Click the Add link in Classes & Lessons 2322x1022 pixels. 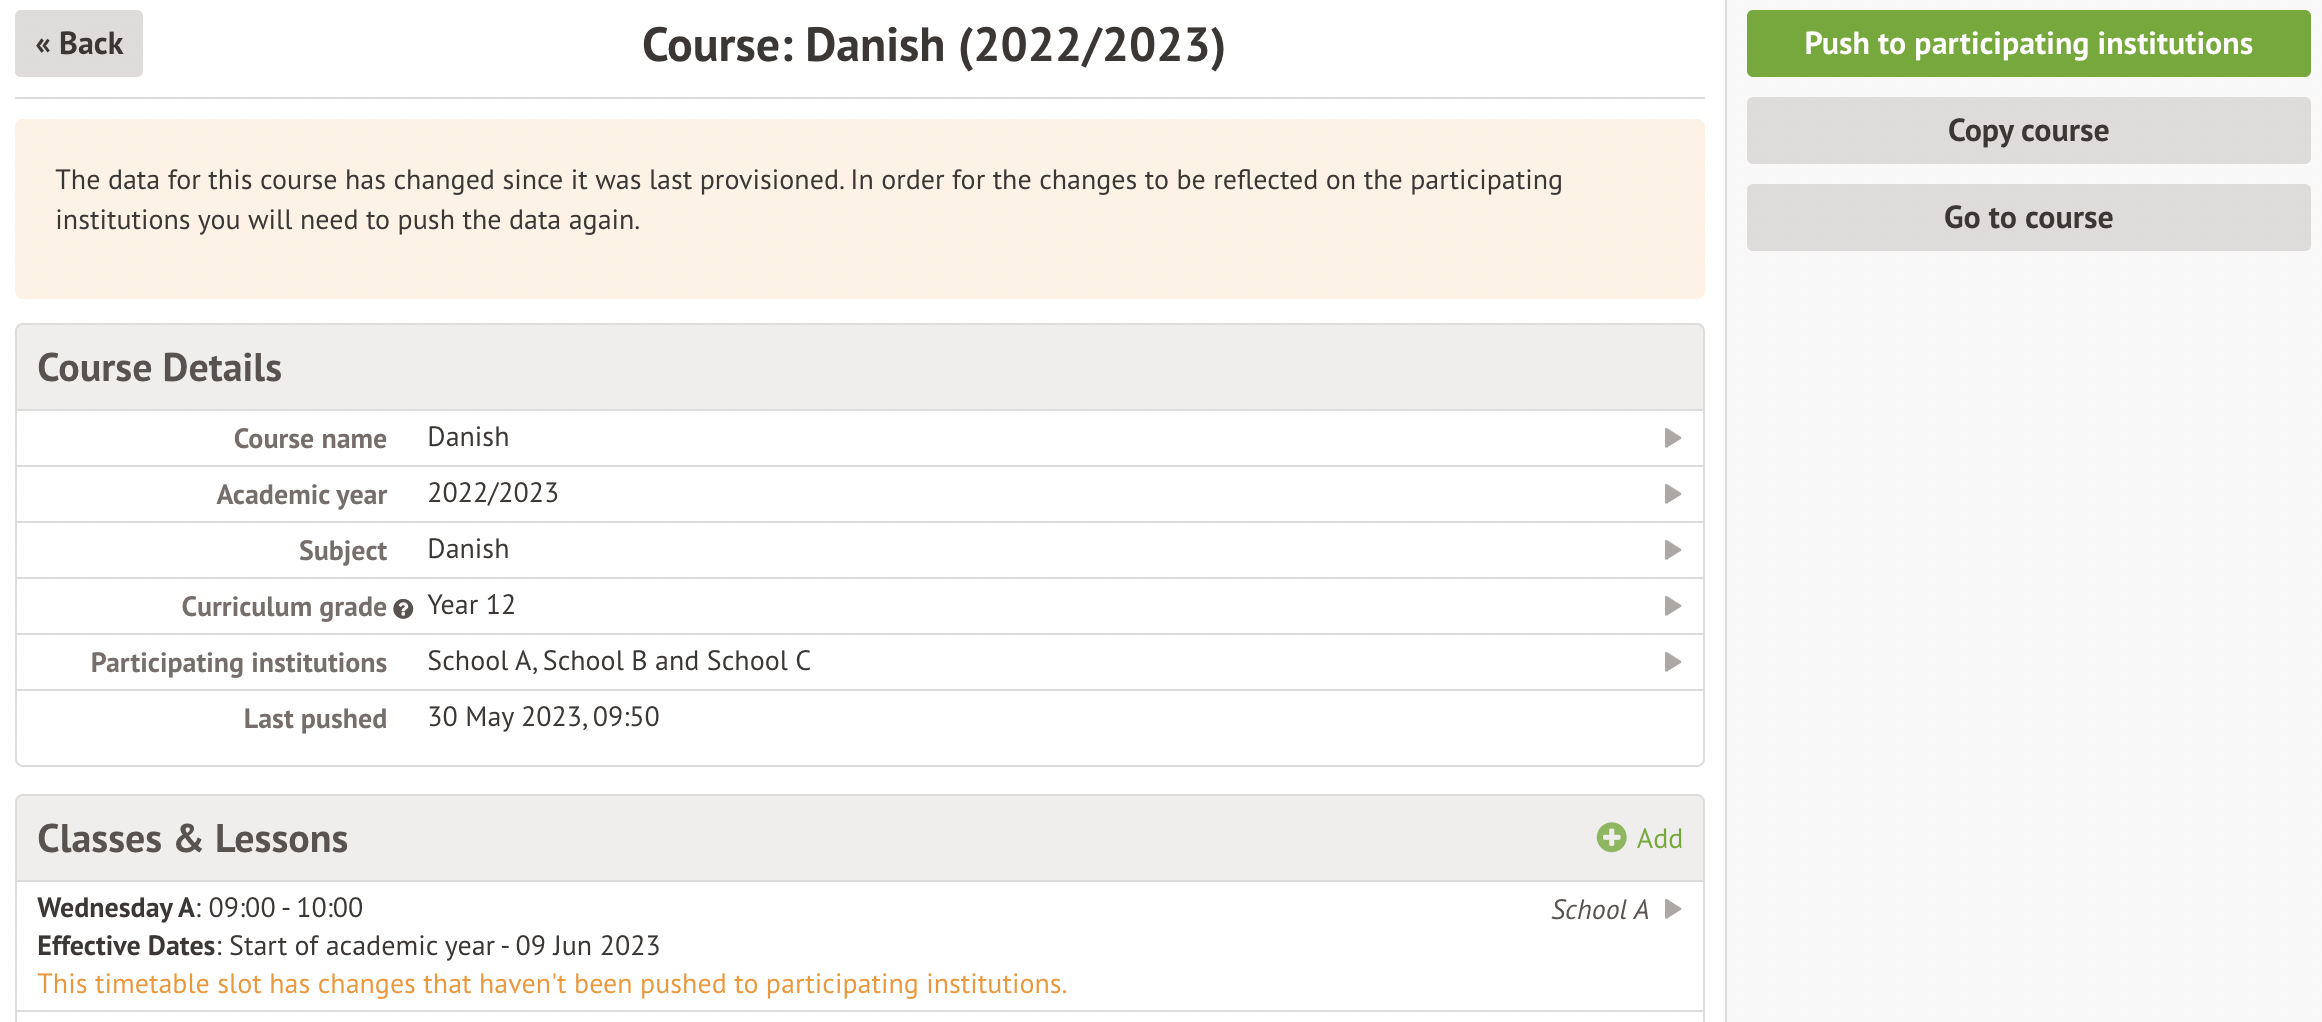(x=1659, y=839)
